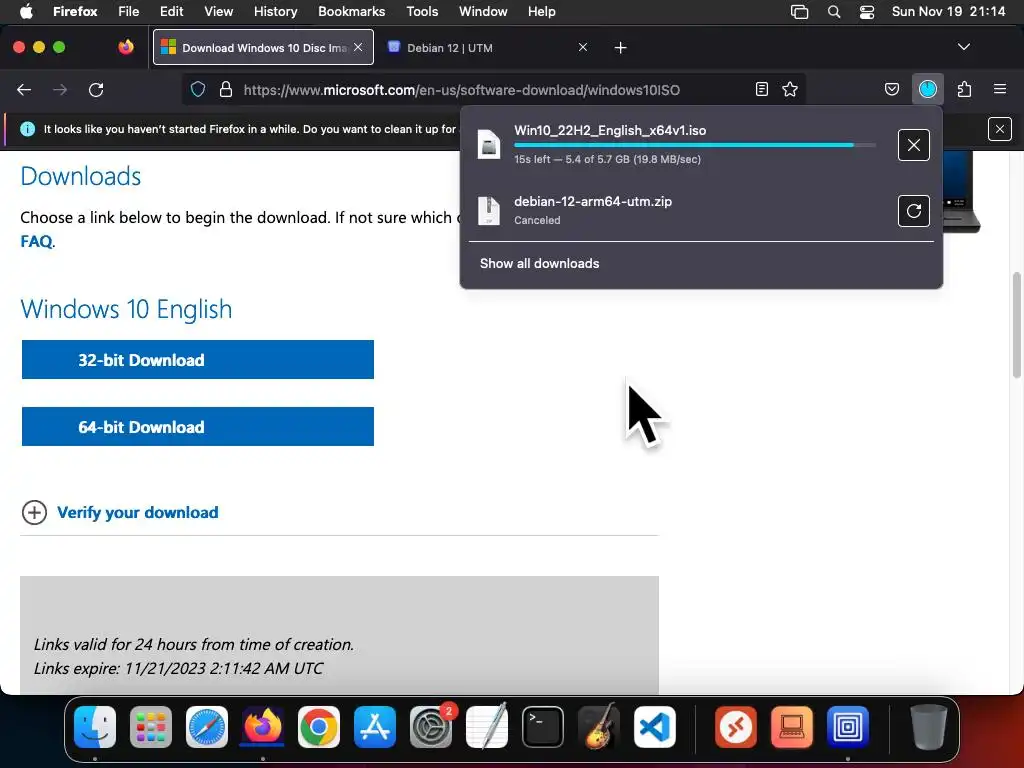Click the URL address bar field

[x=493, y=89]
